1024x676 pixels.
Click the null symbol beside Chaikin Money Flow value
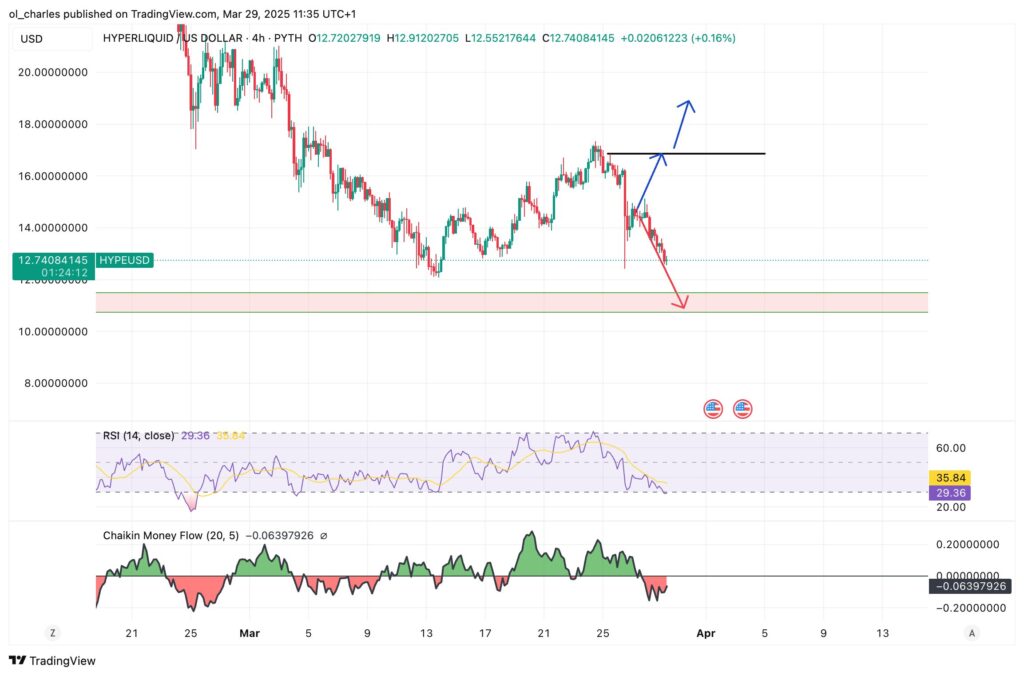(x=323, y=536)
